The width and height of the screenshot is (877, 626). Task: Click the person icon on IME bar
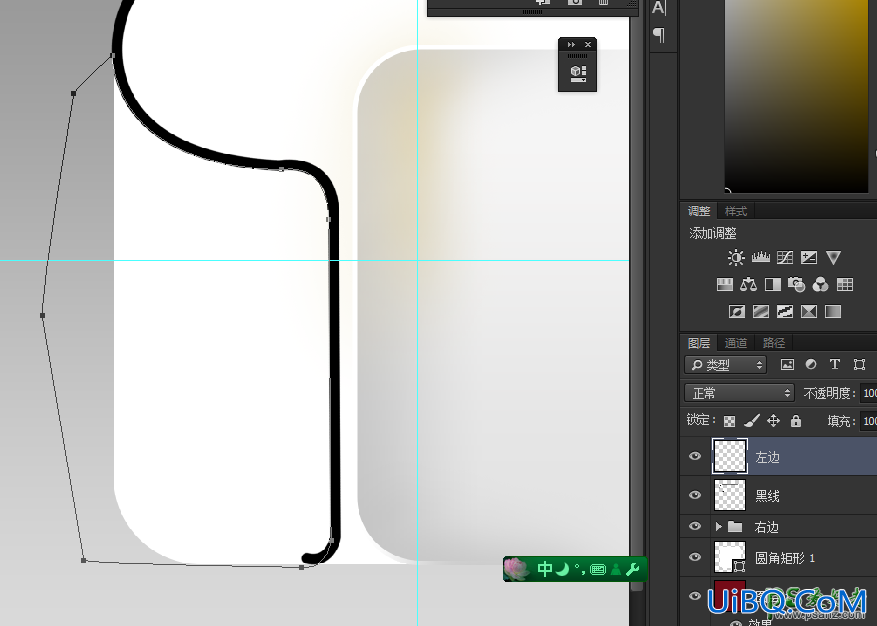click(616, 569)
